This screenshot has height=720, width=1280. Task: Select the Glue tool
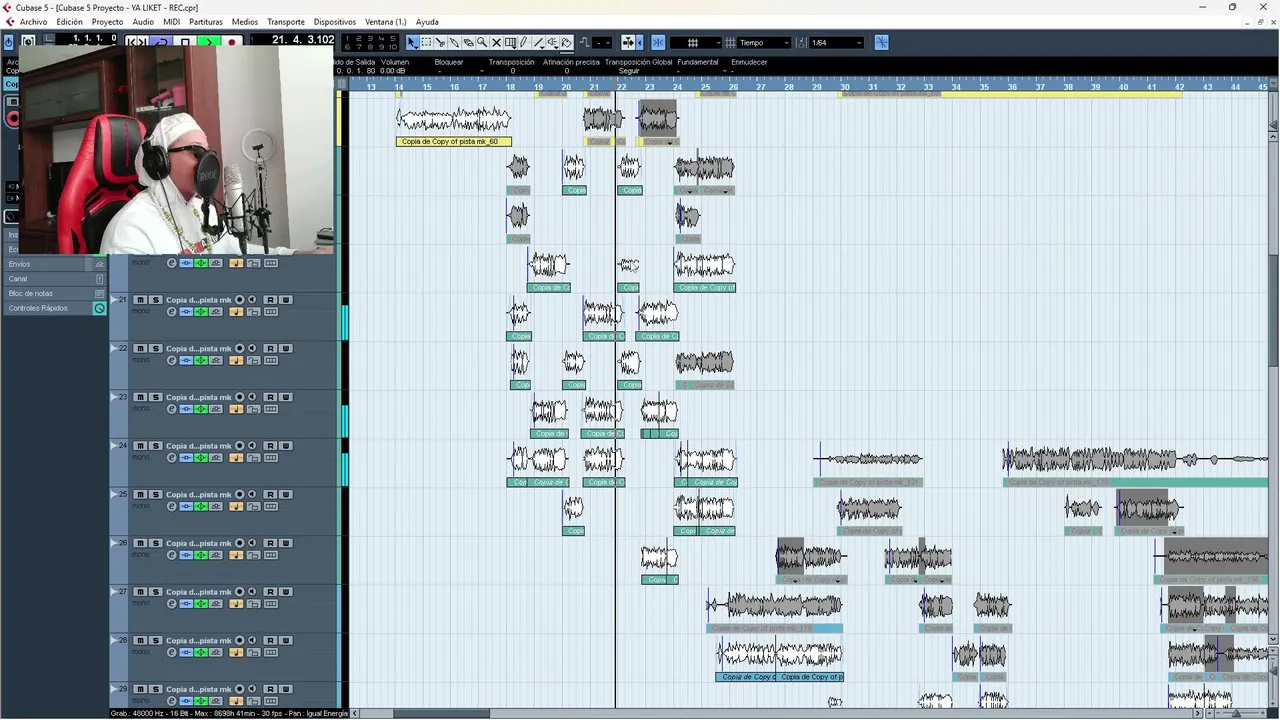455,42
